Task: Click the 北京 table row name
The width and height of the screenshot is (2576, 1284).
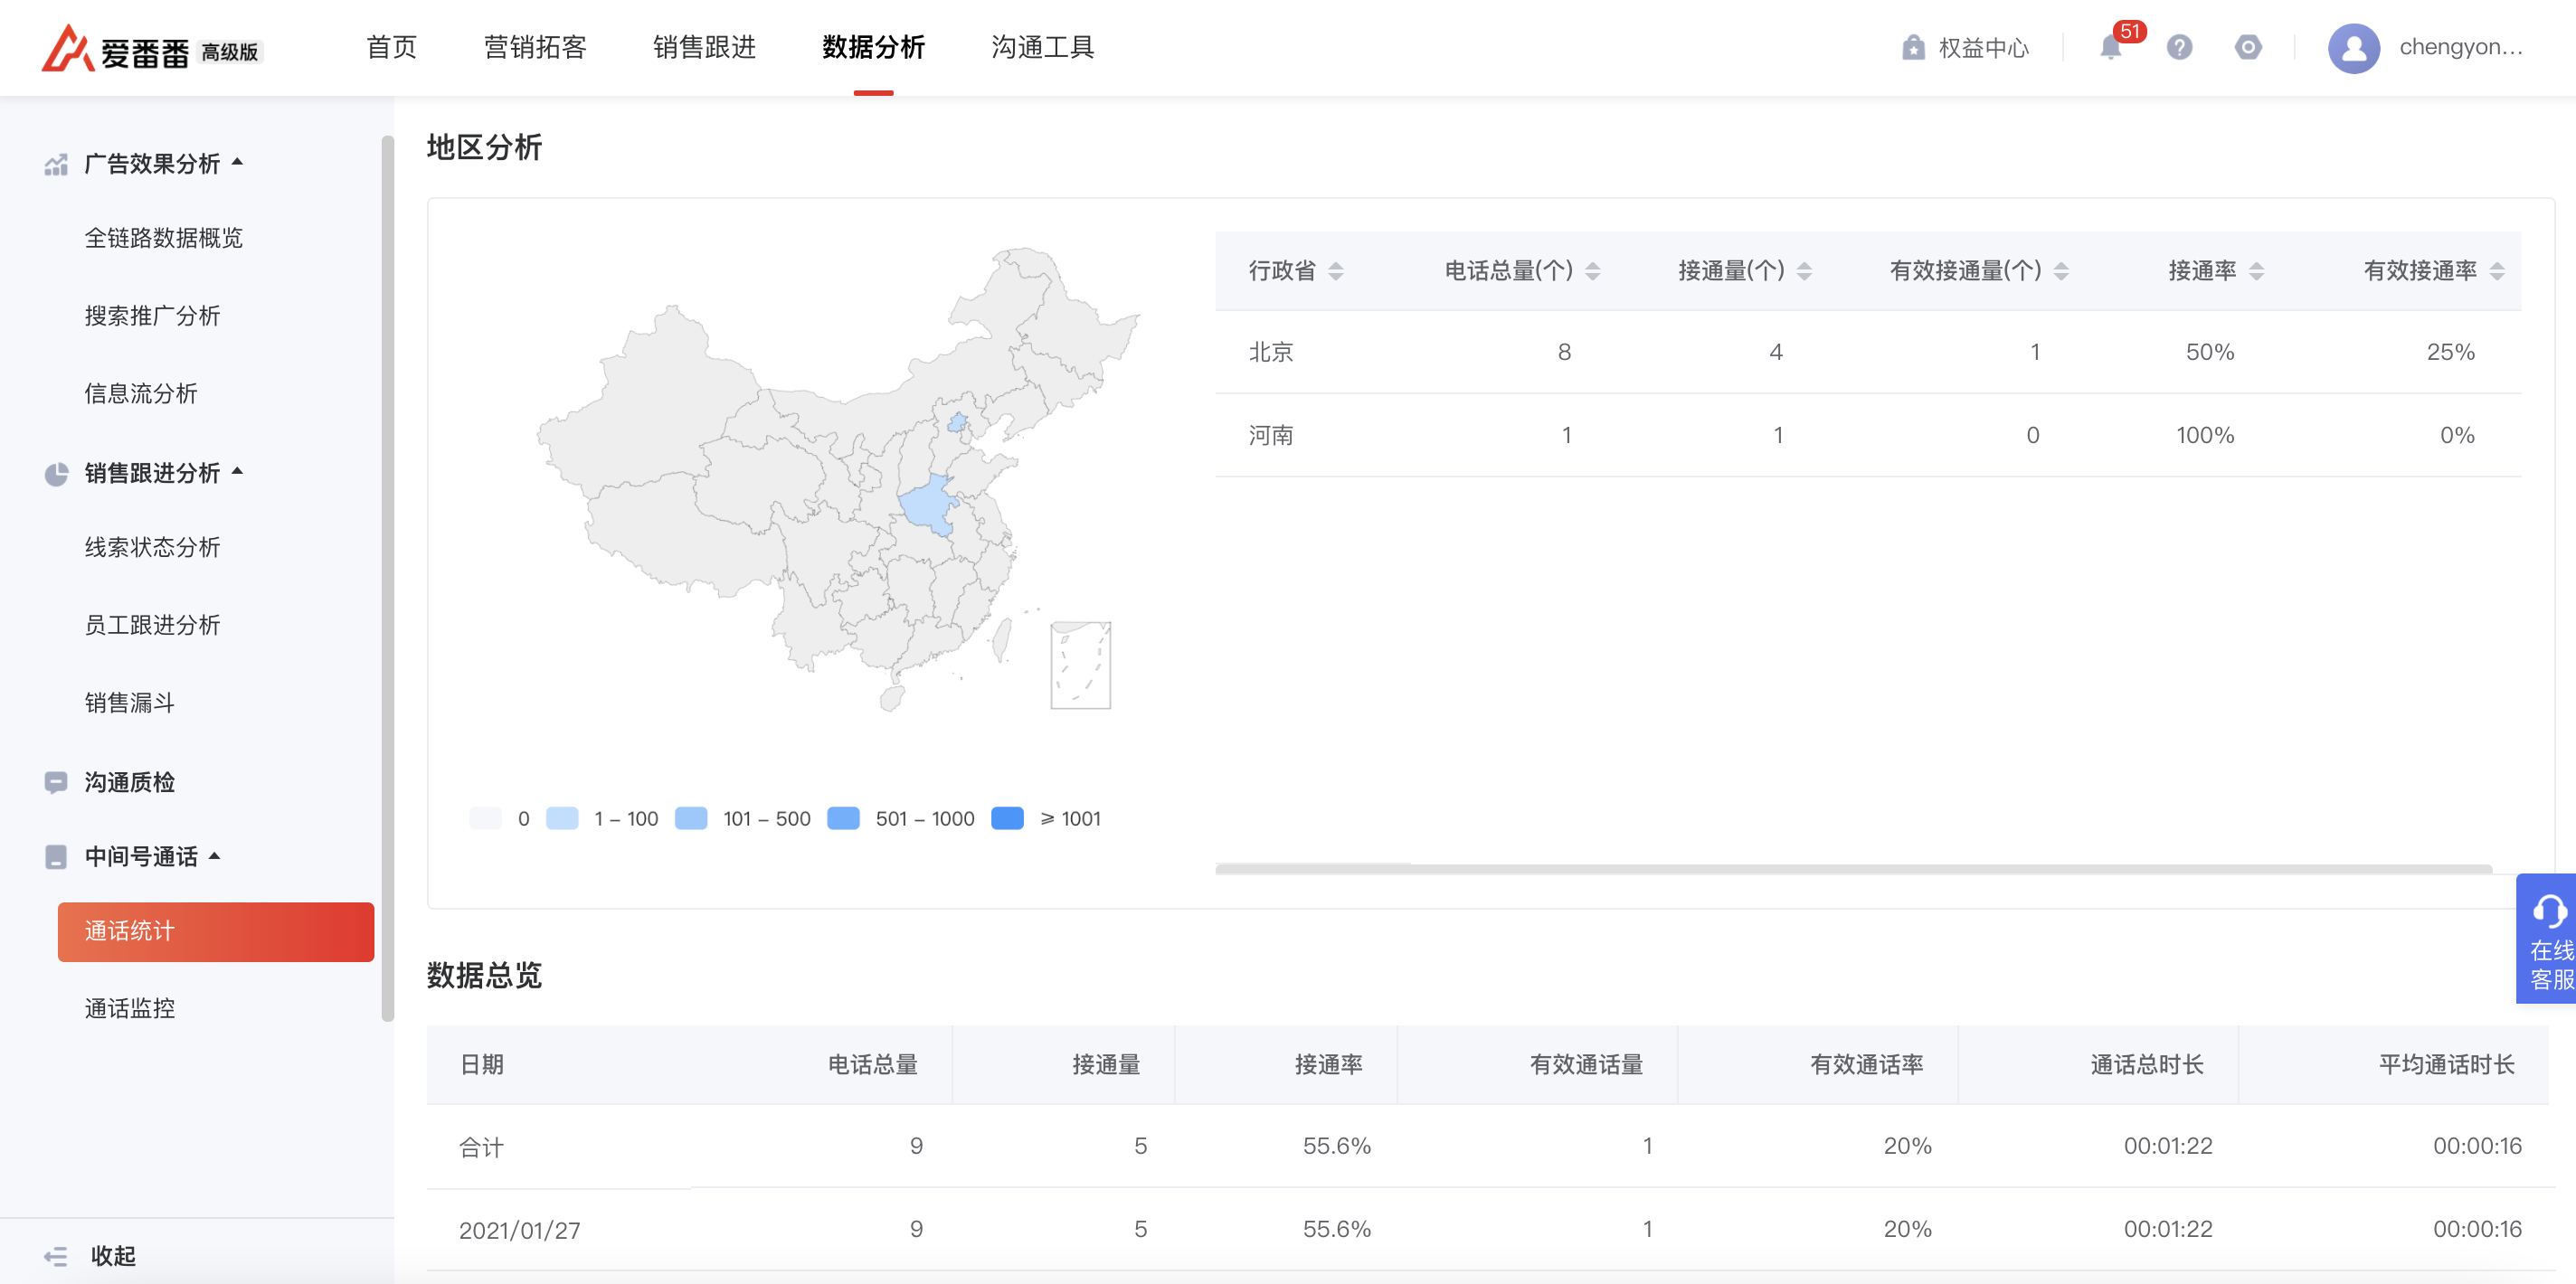Action: pos(1271,352)
